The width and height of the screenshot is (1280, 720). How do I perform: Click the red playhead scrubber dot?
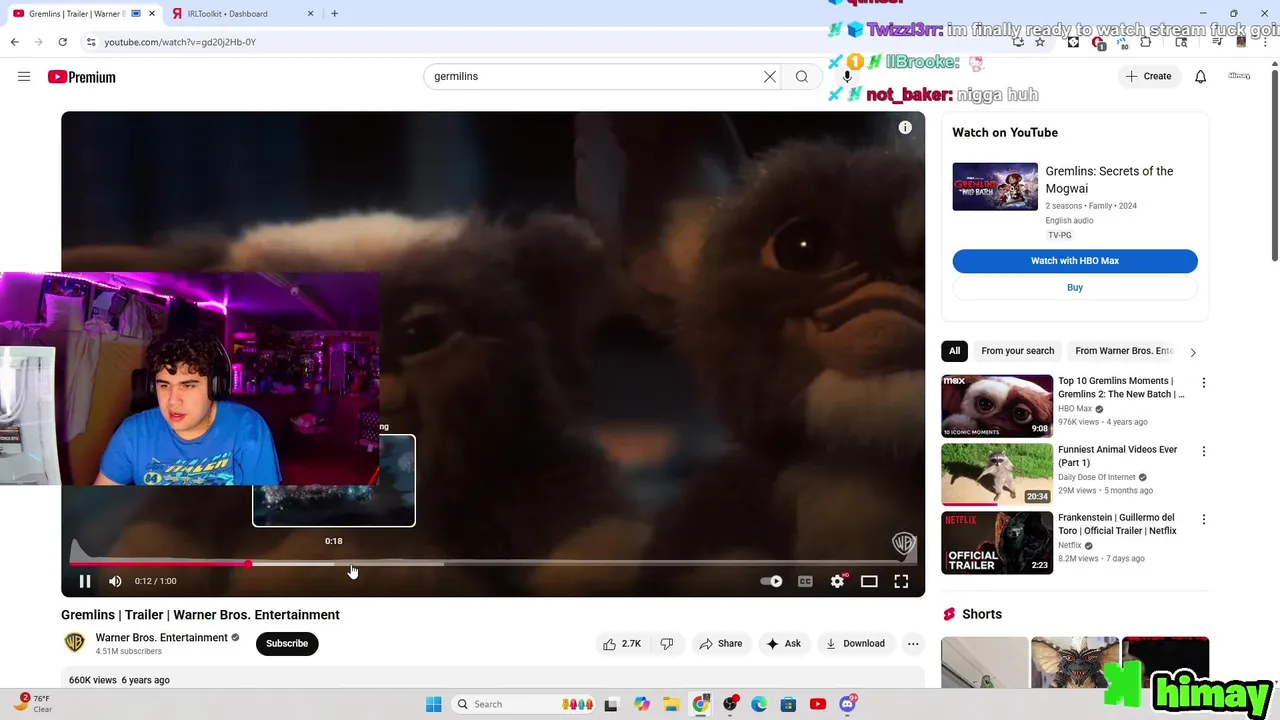pyautogui.click(x=248, y=564)
